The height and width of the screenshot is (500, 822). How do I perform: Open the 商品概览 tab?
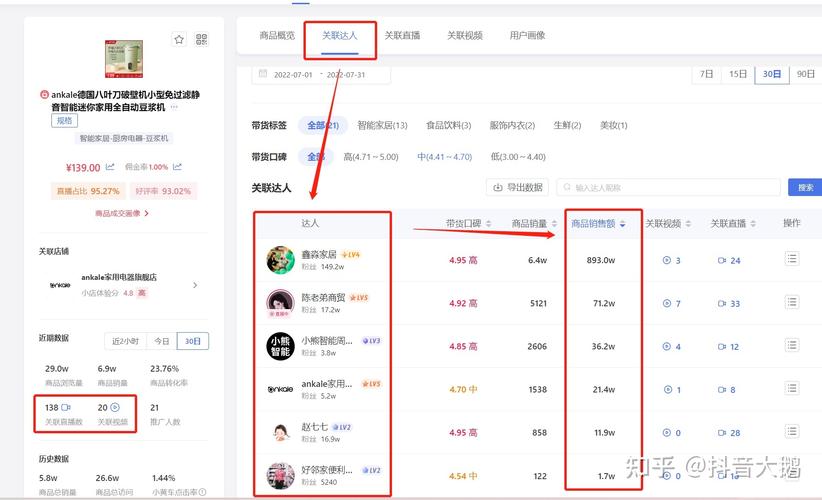tap(277, 36)
